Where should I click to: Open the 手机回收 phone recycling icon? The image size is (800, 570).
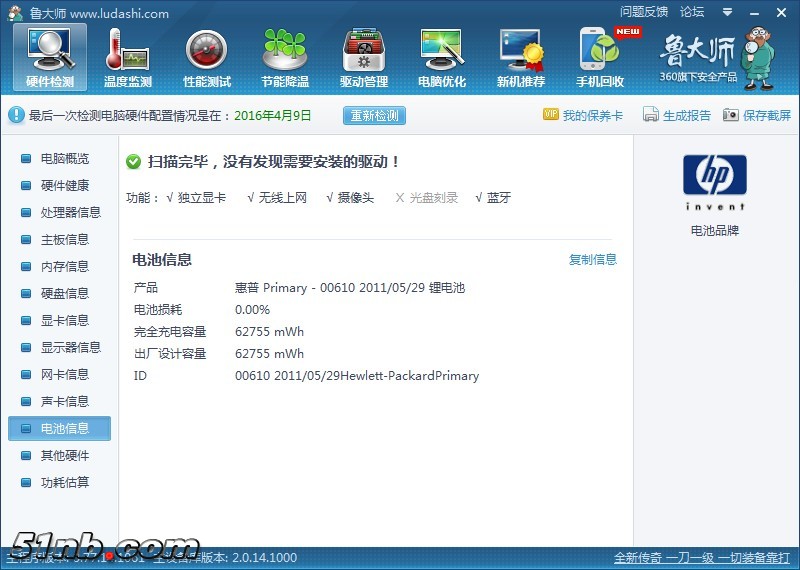click(x=600, y=57)
